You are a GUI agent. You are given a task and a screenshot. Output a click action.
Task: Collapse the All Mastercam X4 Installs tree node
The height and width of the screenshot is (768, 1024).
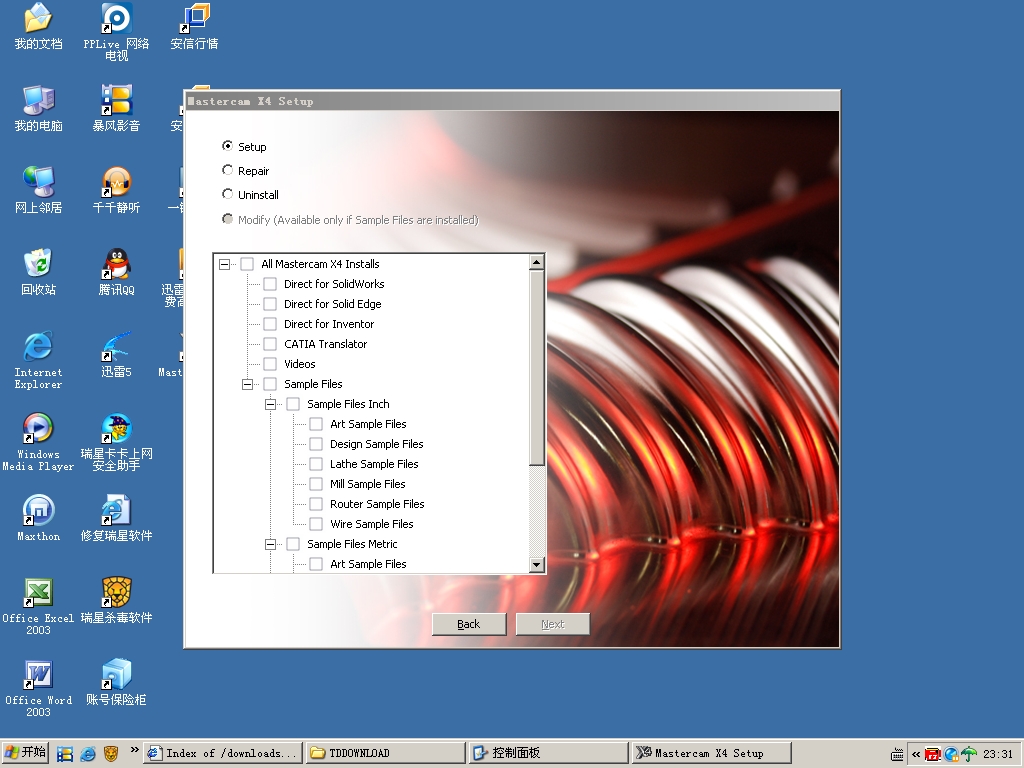[x=225, y=264]
